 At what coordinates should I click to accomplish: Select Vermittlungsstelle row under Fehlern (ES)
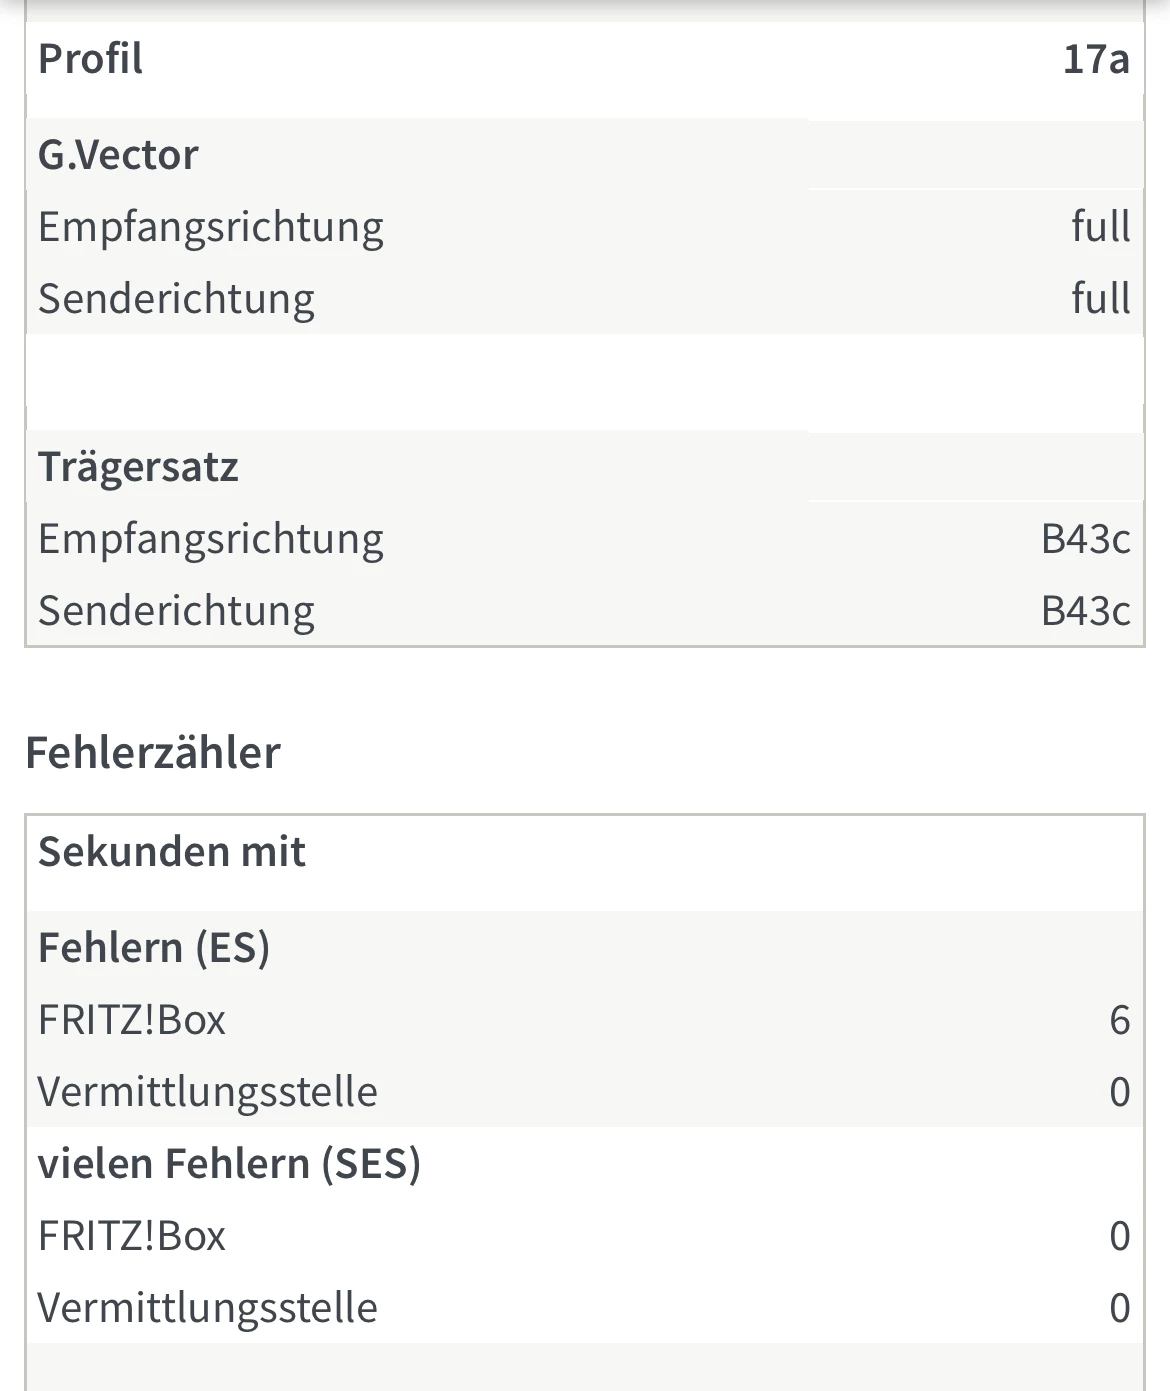point(208,1092)
